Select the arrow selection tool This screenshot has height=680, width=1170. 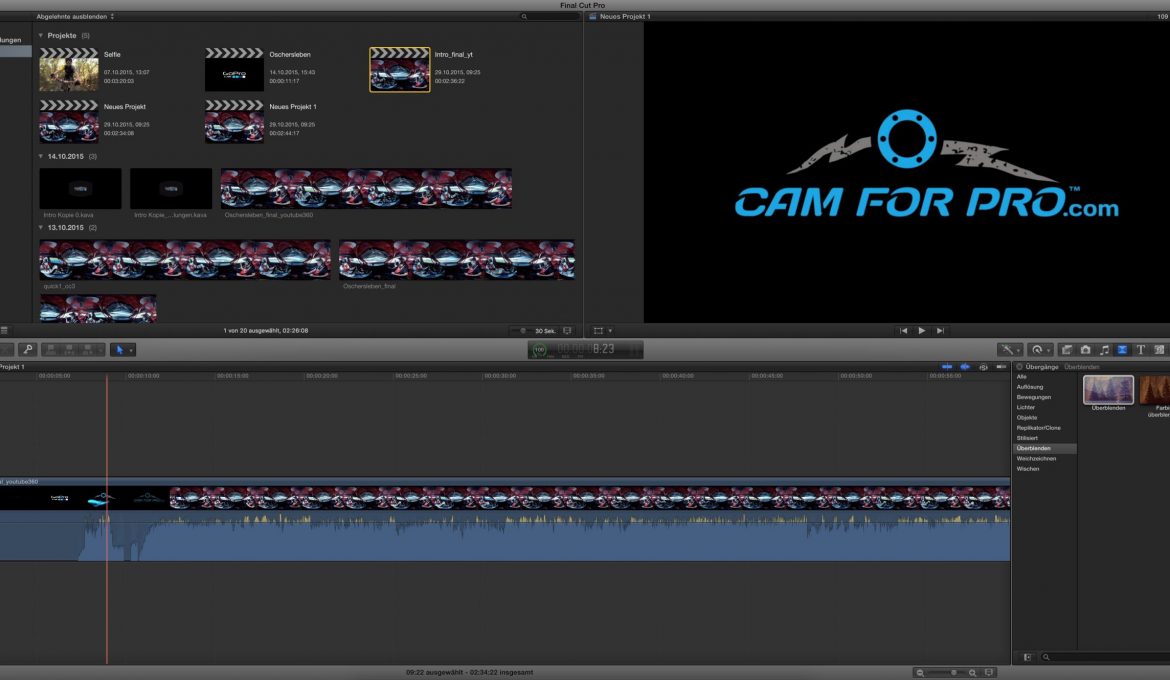tap(119, 349)
